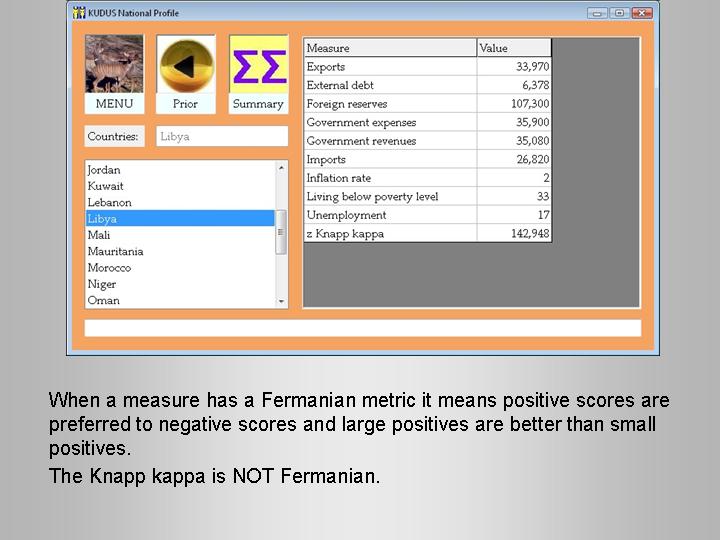Select Niger in the countries list
The height and width of the screenshot is (540, 720).
point(102,284)
